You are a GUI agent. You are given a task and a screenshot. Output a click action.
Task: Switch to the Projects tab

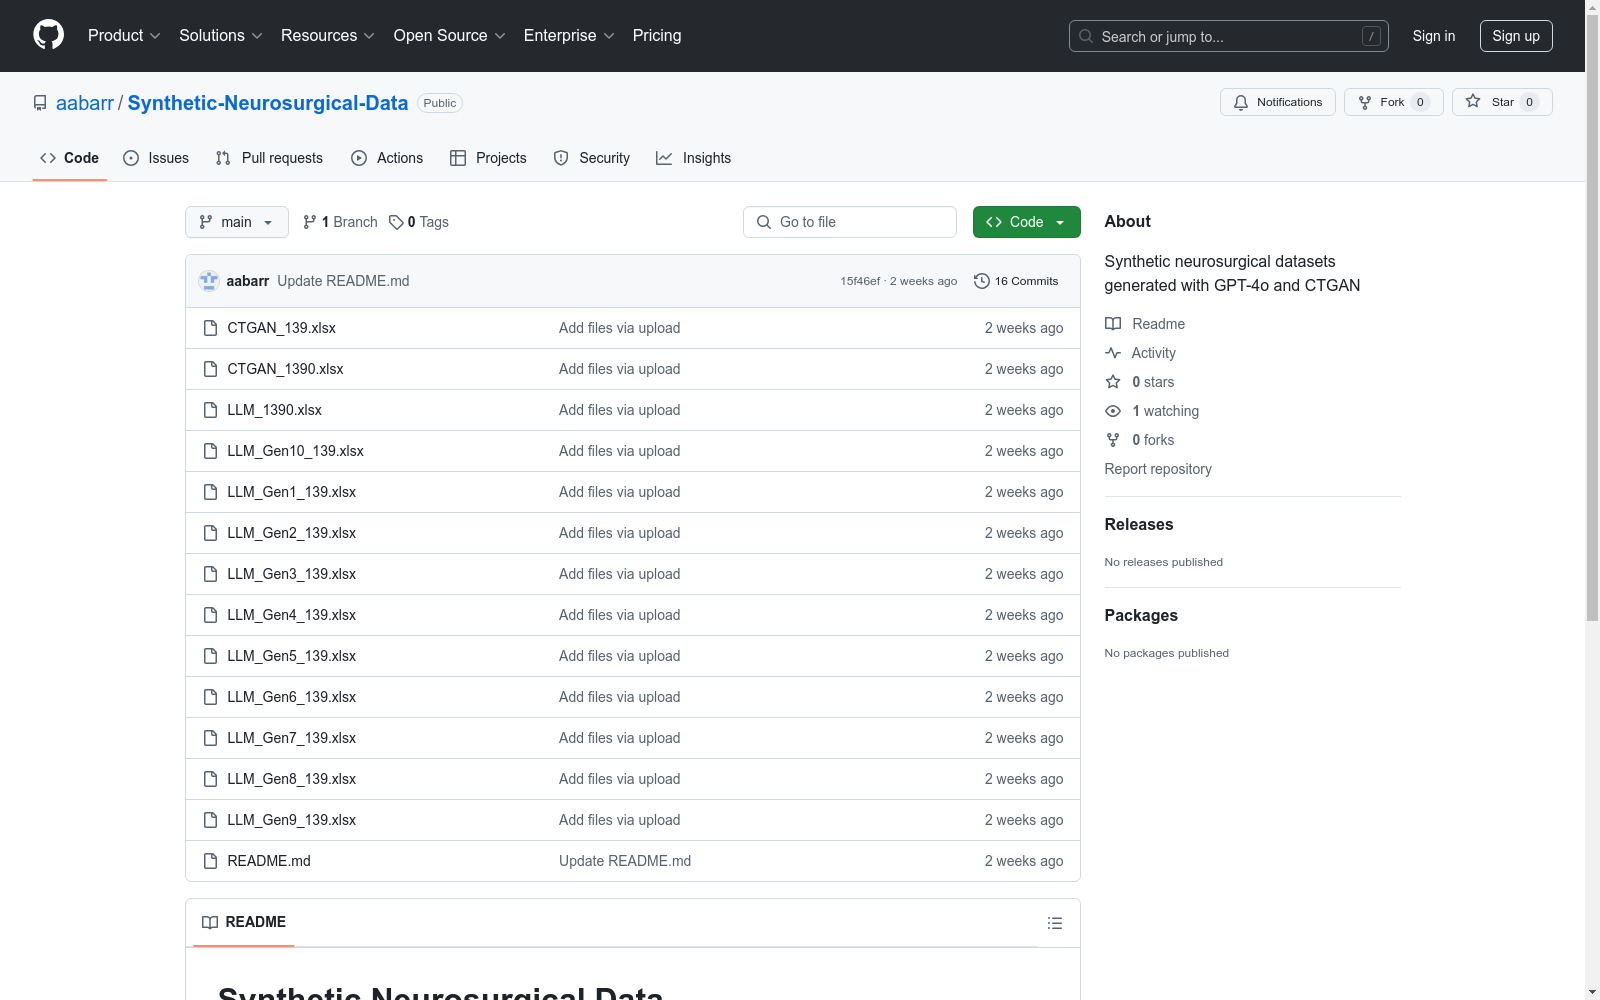click(488, 158)
